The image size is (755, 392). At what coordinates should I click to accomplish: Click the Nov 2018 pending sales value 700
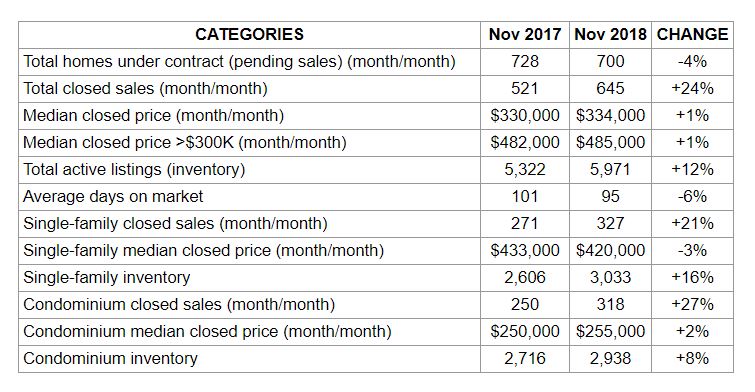[610, 62]
